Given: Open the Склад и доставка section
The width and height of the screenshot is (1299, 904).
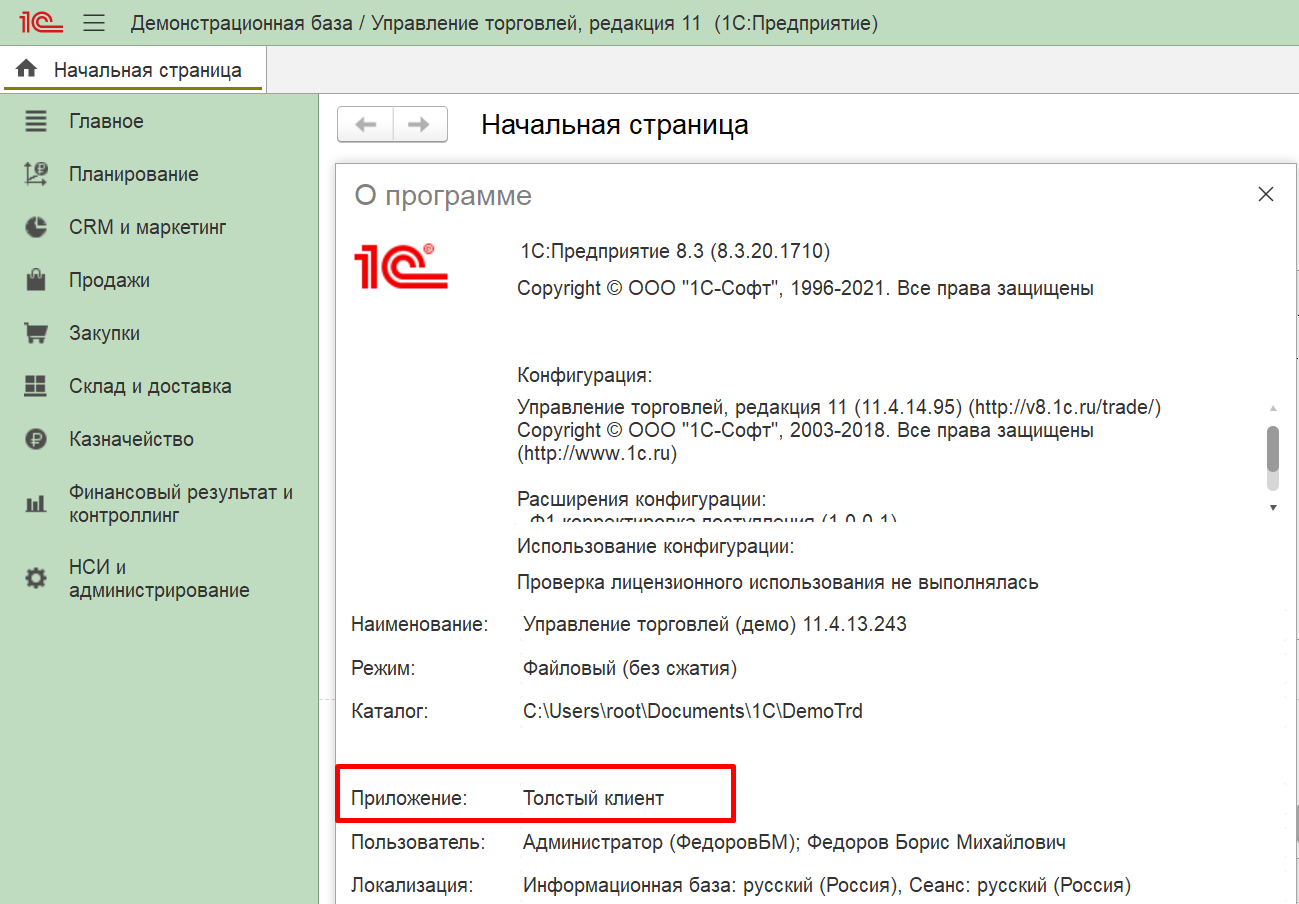Looking at the screenshot, I should pyautogui.click(x=150, y=386).
